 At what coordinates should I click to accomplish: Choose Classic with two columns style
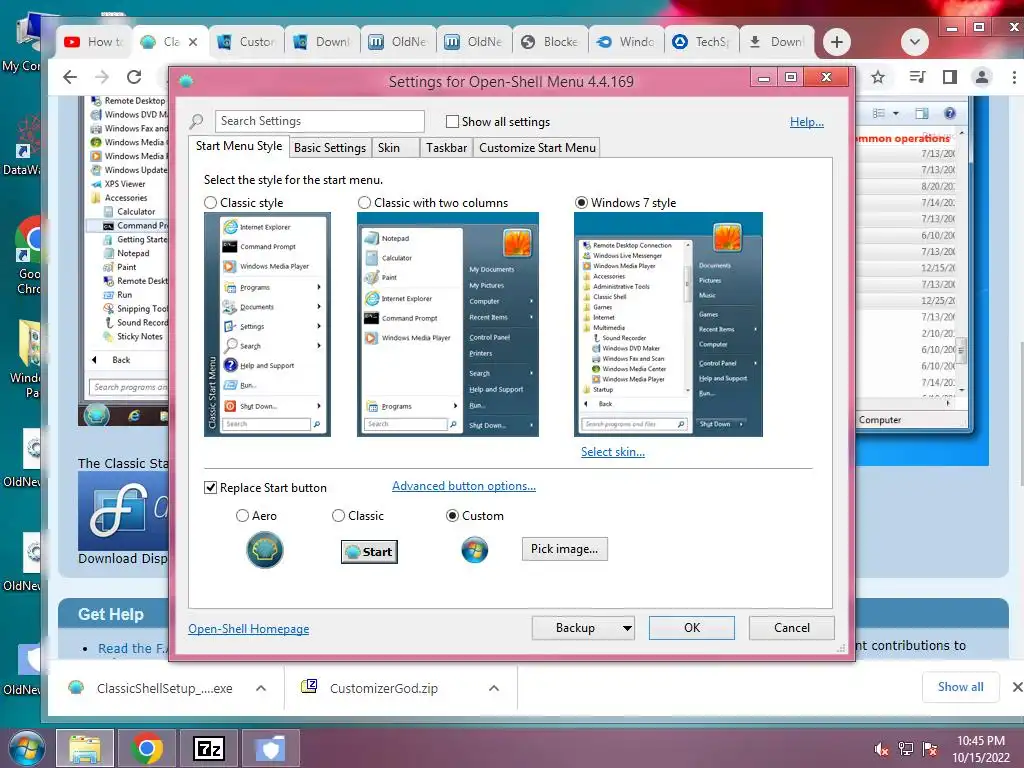(x=364, y=203)
